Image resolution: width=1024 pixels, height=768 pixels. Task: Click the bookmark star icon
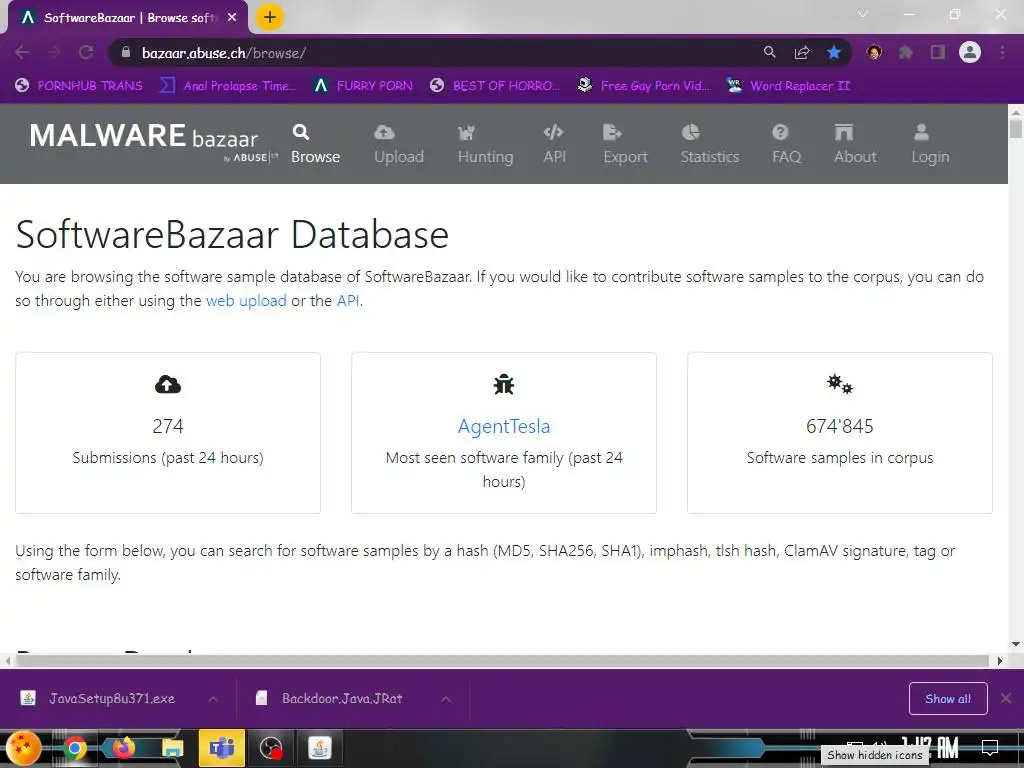tap(834, 52)
